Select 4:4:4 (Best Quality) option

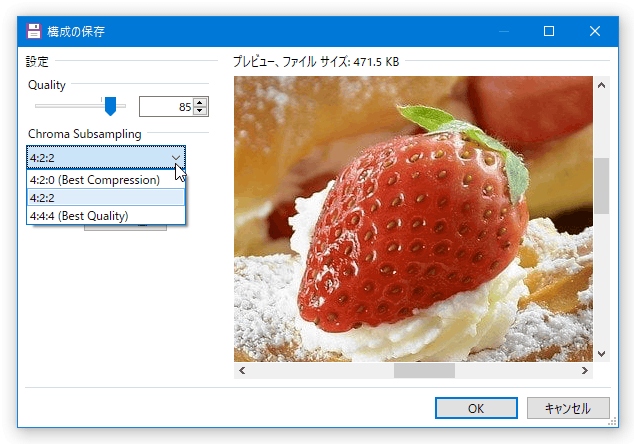[106, 216]
